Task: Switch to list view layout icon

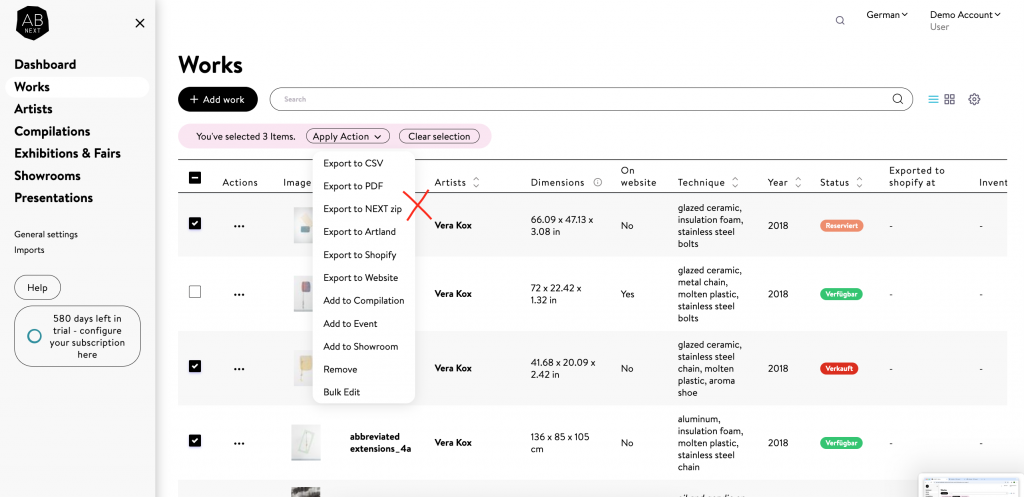Action: pos(933,99)
